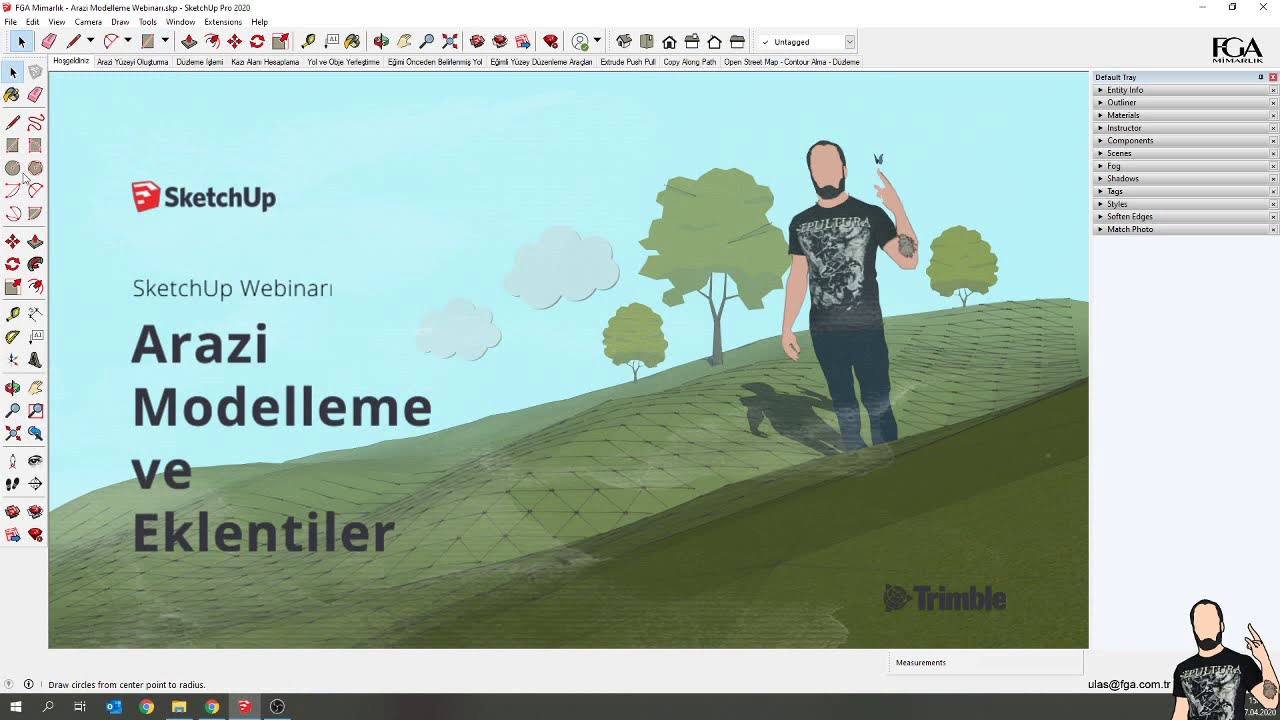The image size is (1280, 720).
Task: Activate the Look Around eye tool
Action: pyautogui.click(x=35, y=461)
